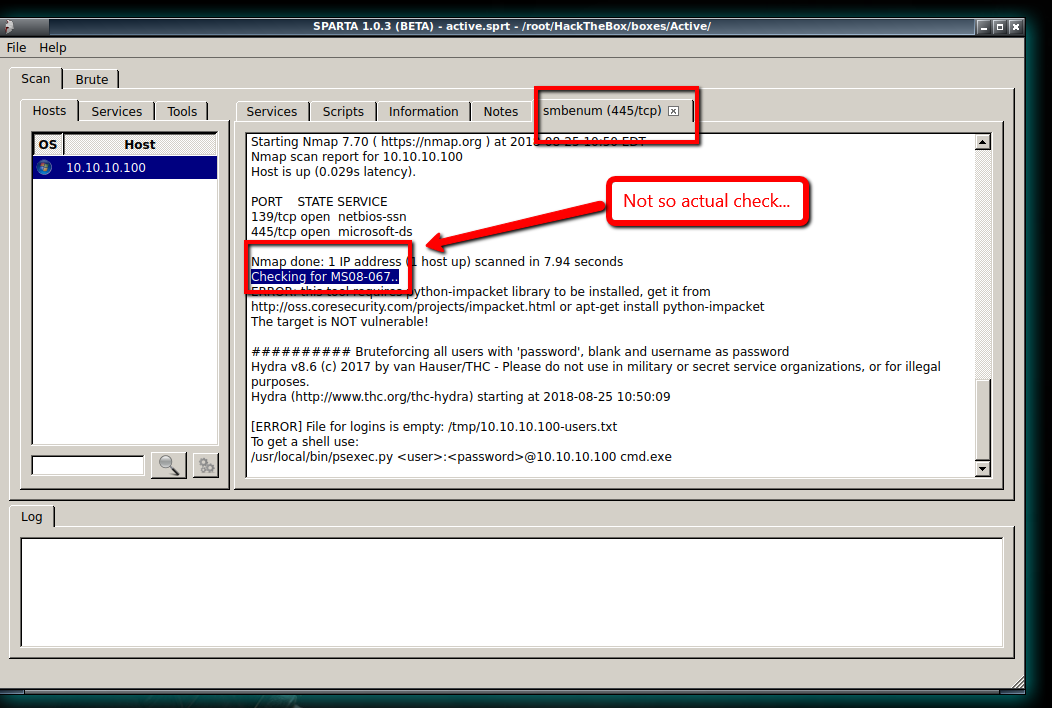
Task: Click scroll-up arrow in output pane
Action: (982, 143)
